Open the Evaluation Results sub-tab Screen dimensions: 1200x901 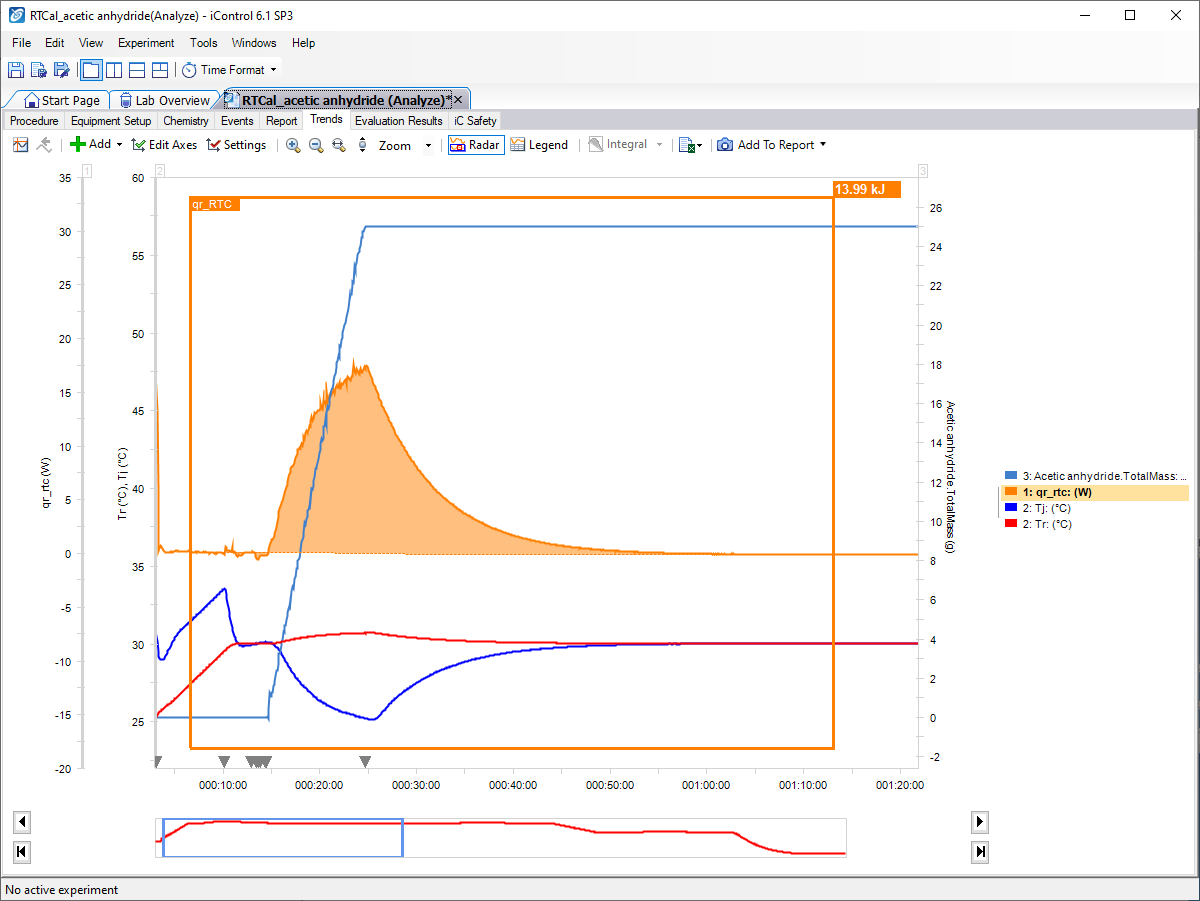(399, 121)
